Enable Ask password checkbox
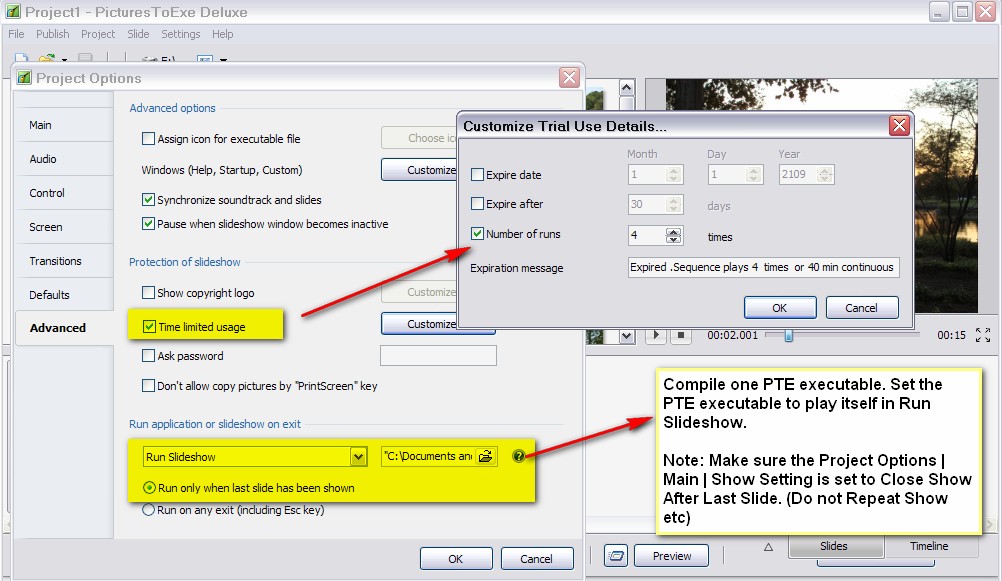Screen dimensions: 1002x581 (x=148, y=355)
